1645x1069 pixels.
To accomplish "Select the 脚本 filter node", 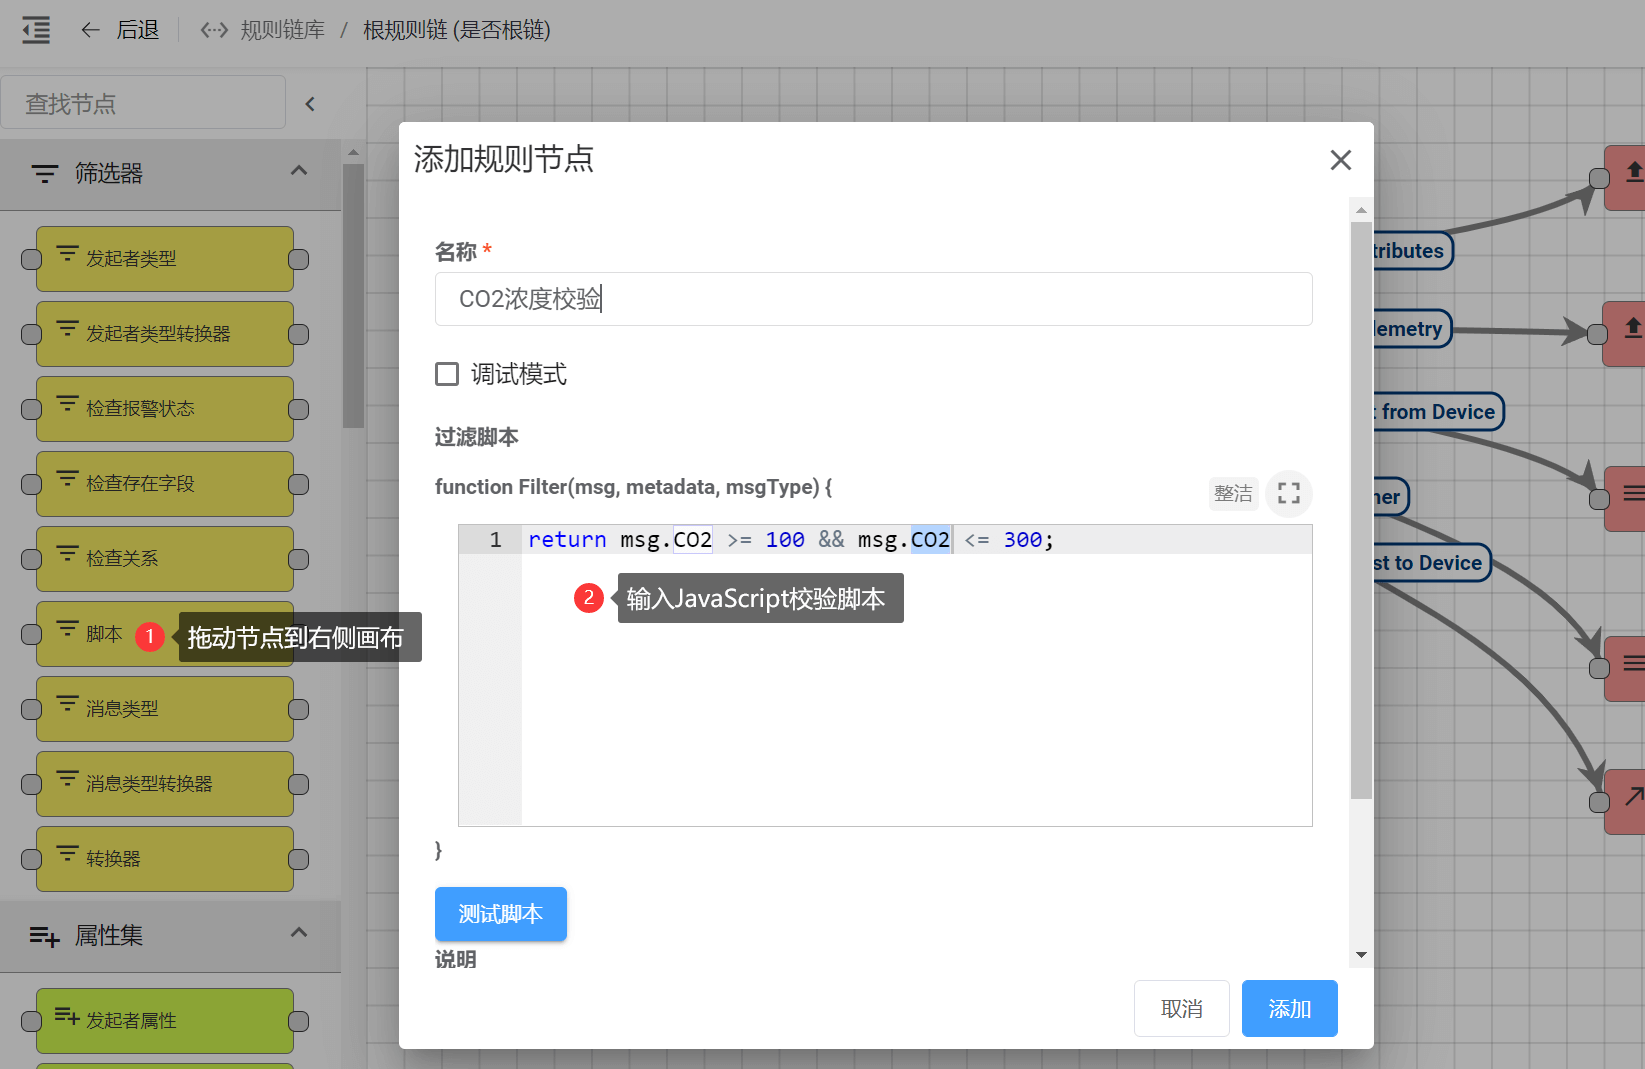I will click(165, 634).
